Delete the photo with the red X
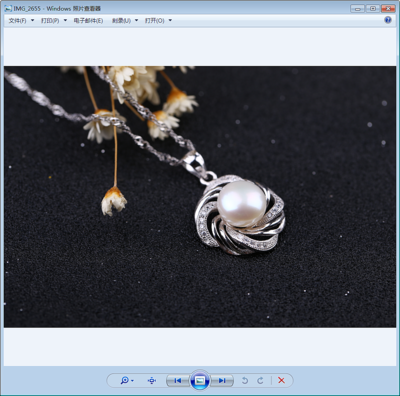 point(281,380)
